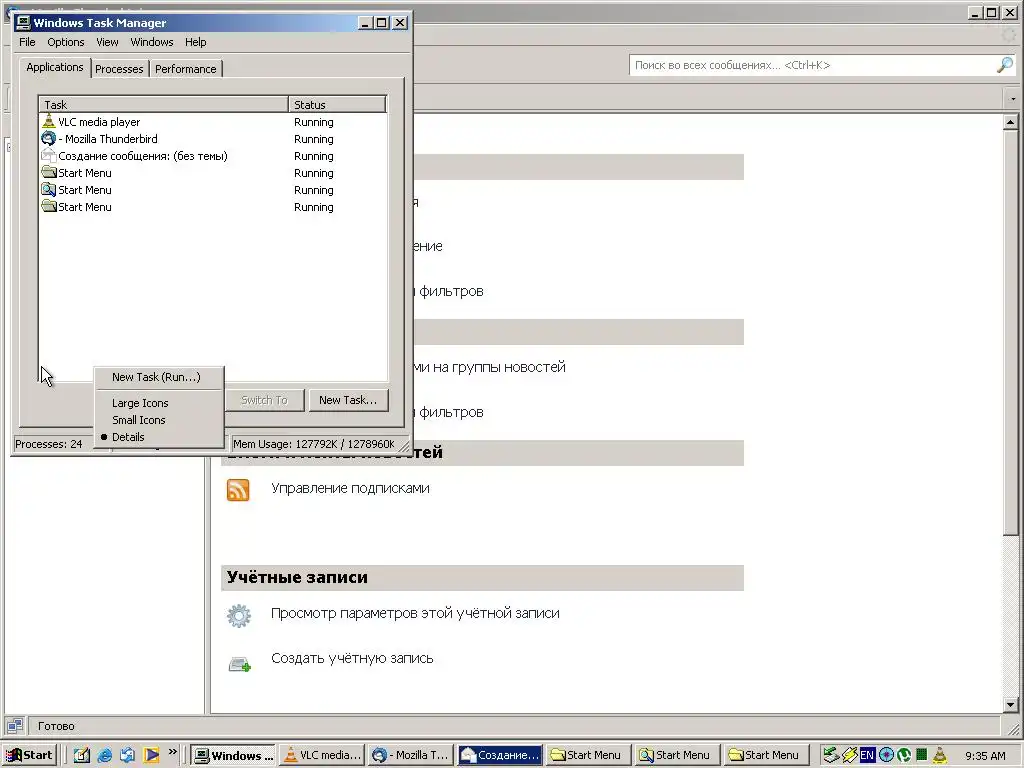The height and width of the screenshot is (768, 1024).
Task: Open the Управление подписками link
Action: pos(350,488)
